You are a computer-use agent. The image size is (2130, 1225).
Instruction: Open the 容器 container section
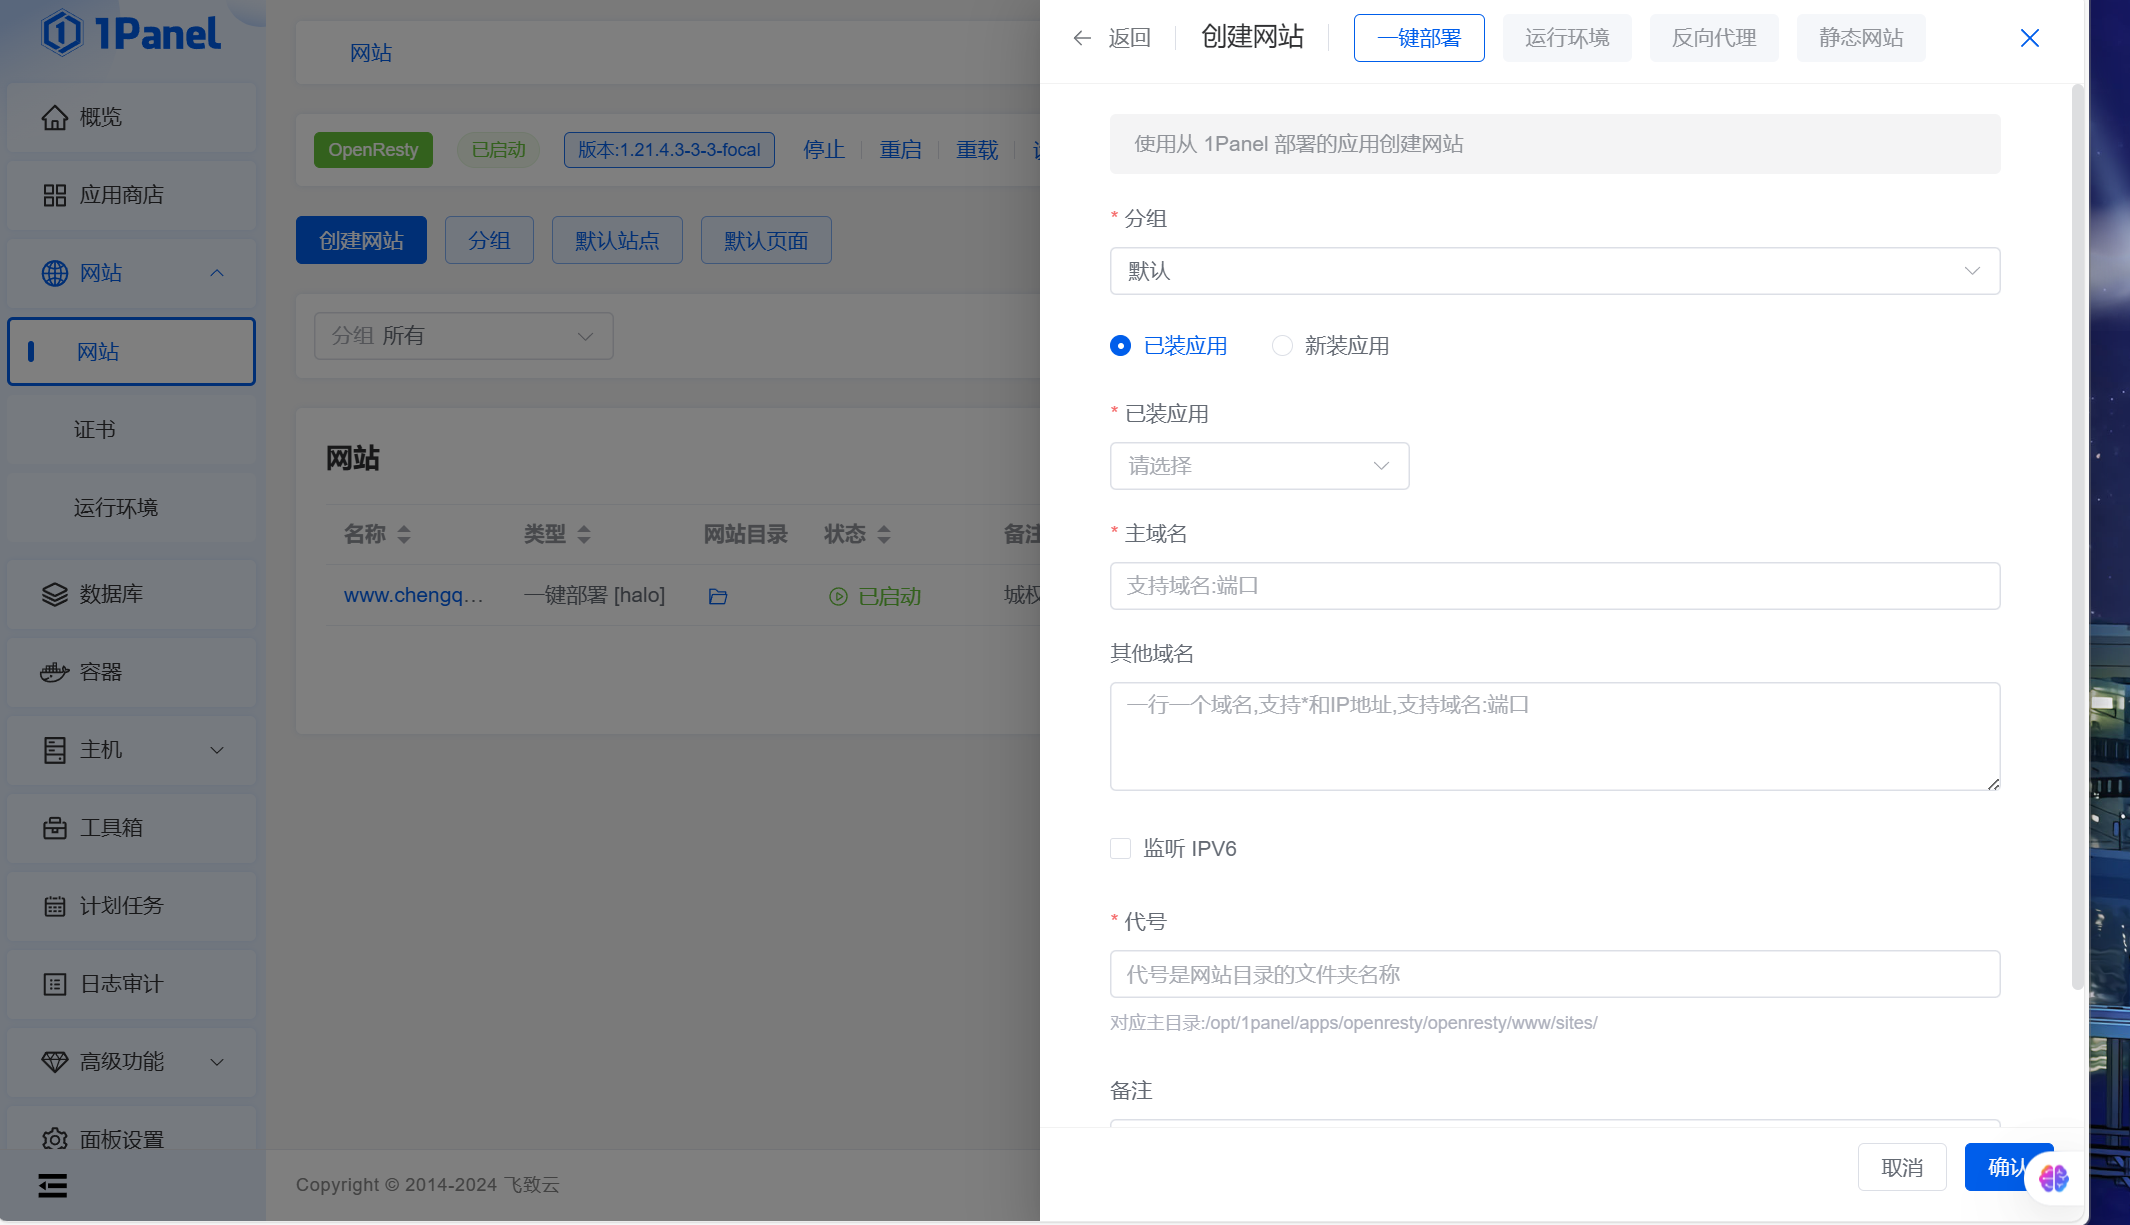tap(100, 672)
